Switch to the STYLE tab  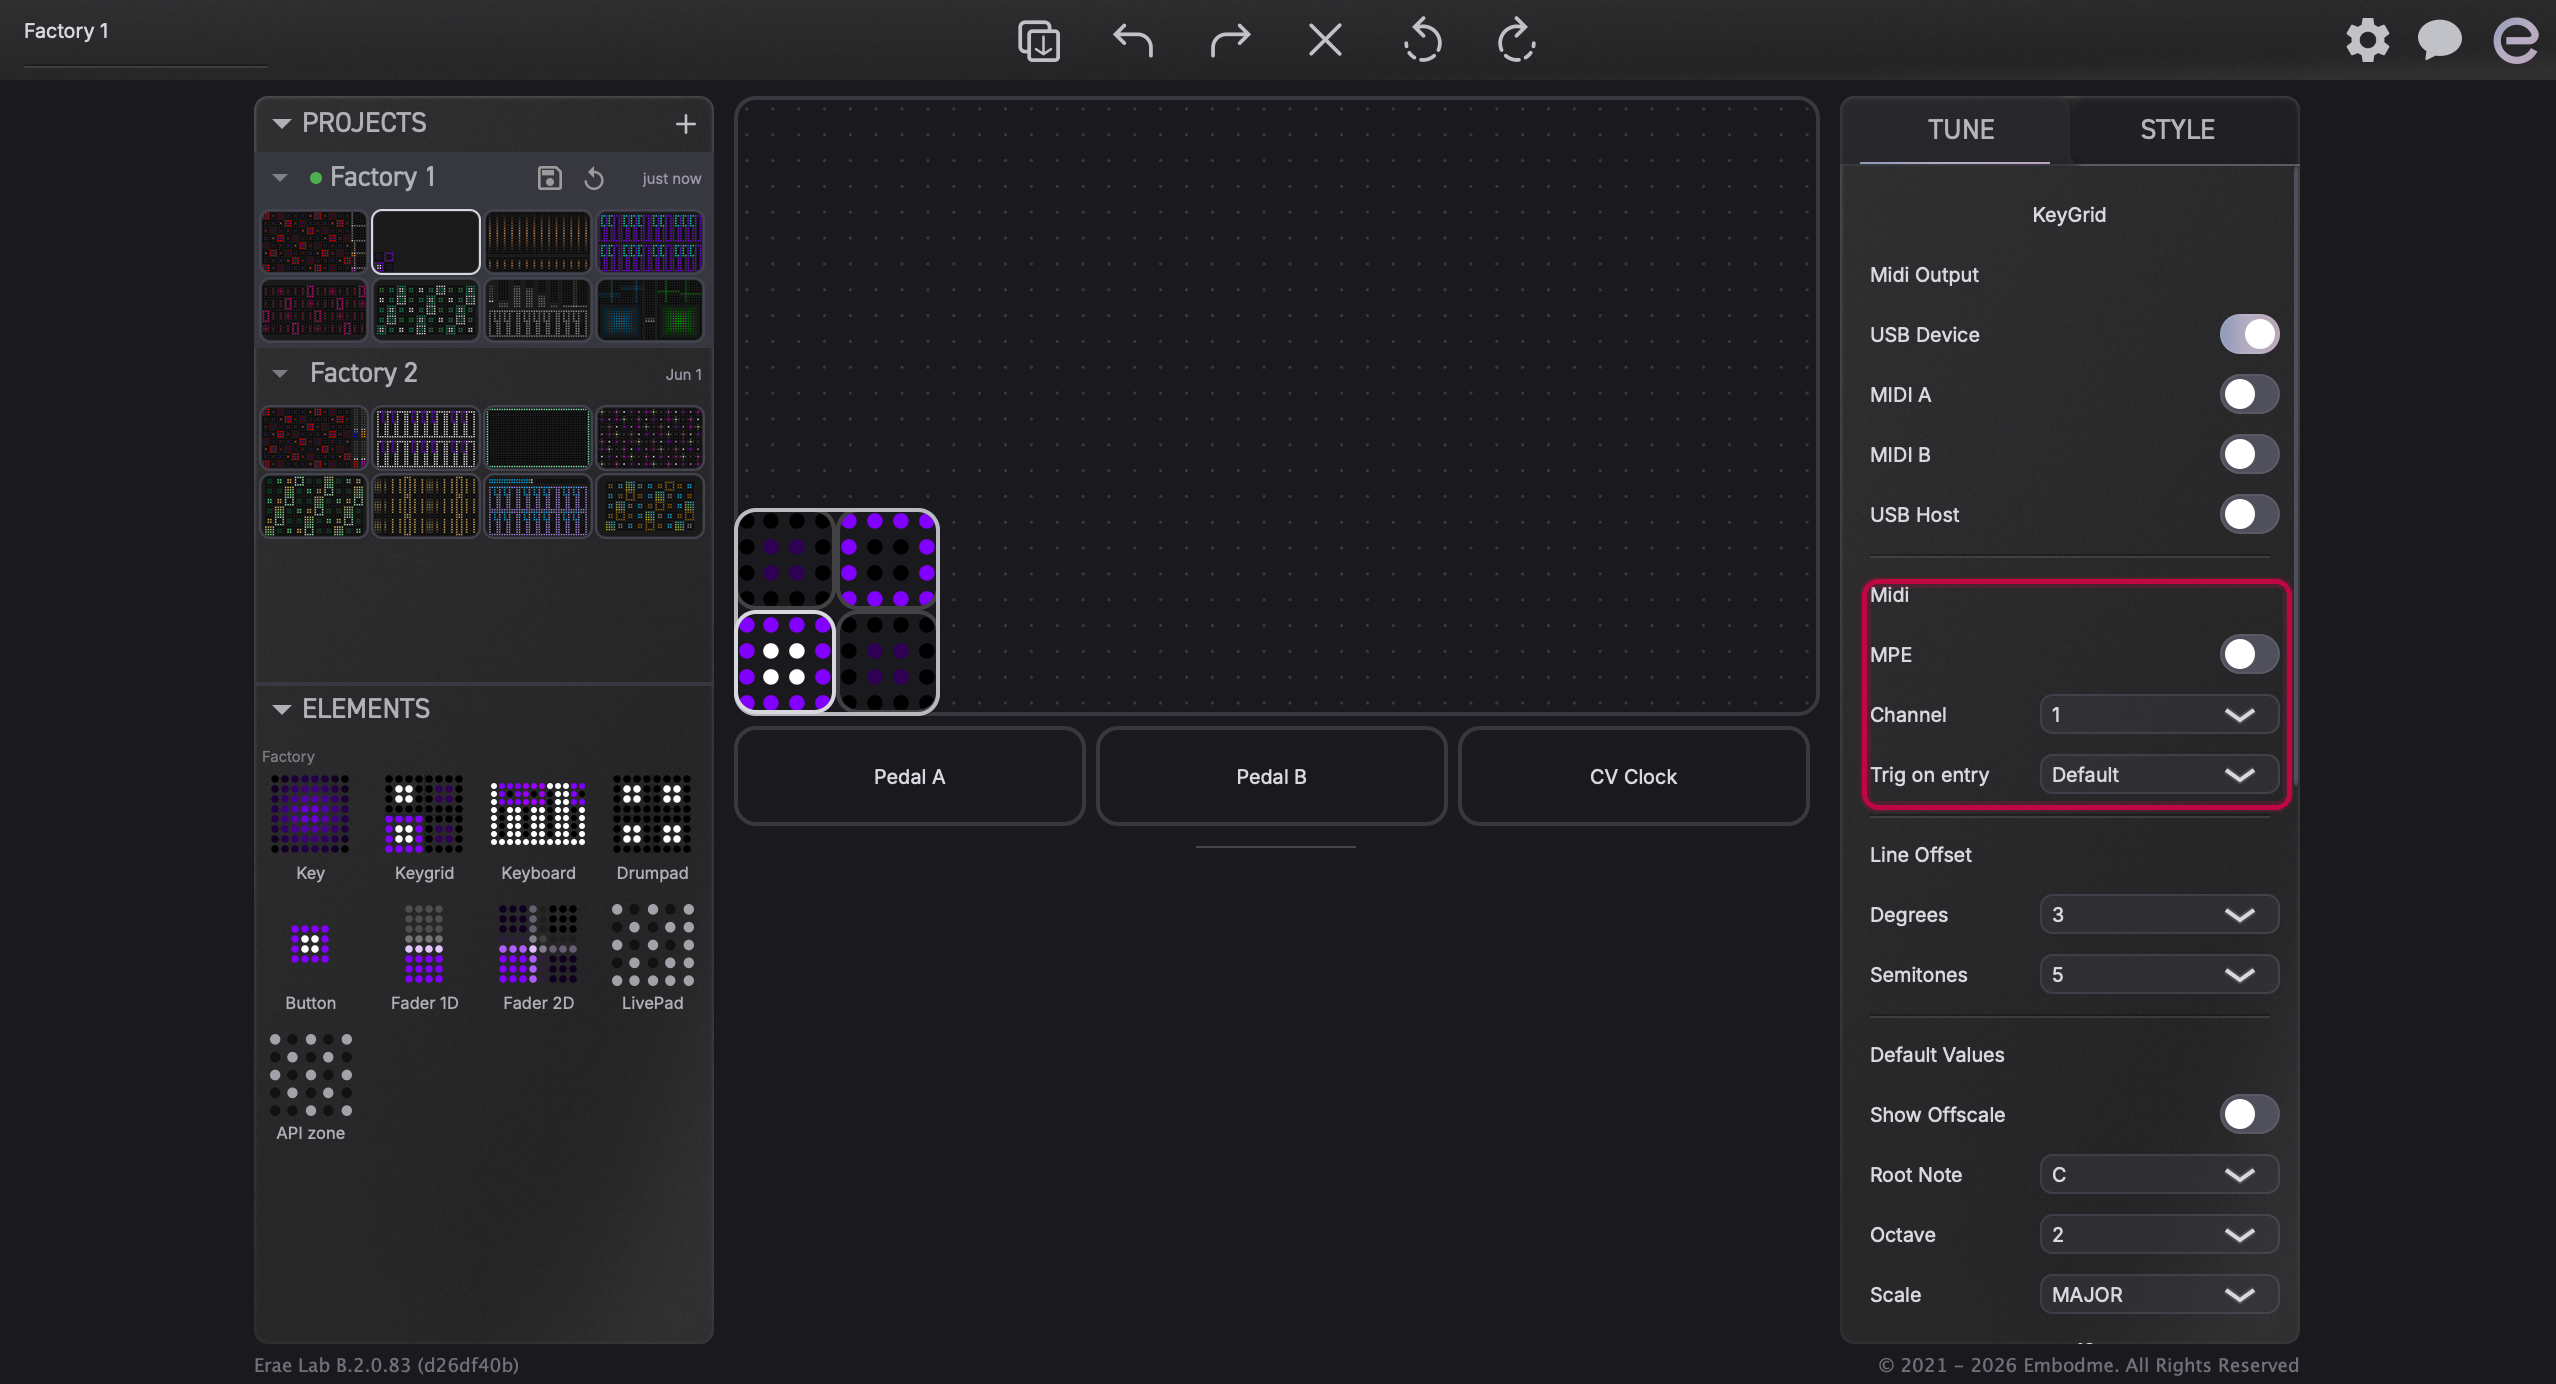[2177, 130]
